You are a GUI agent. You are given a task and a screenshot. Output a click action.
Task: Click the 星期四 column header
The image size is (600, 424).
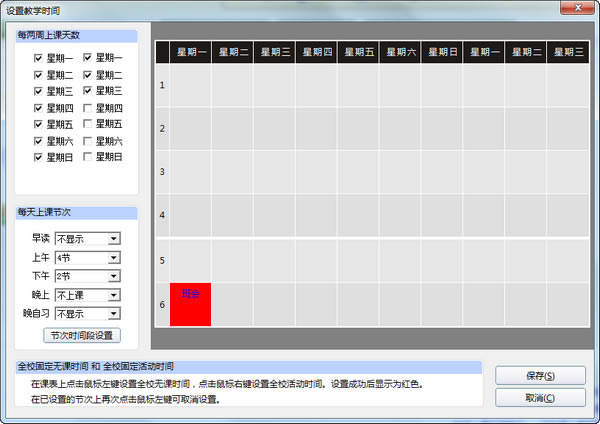coord(315,51)
